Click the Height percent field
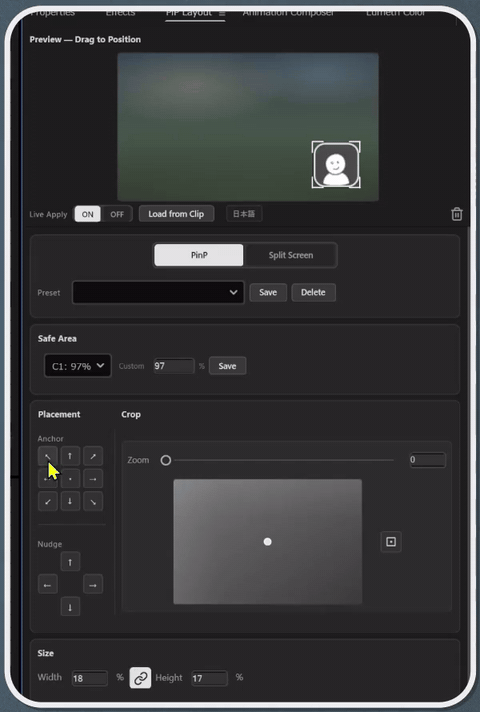Image resolution: width=480 pixels, height=712 pixels. 209,678
